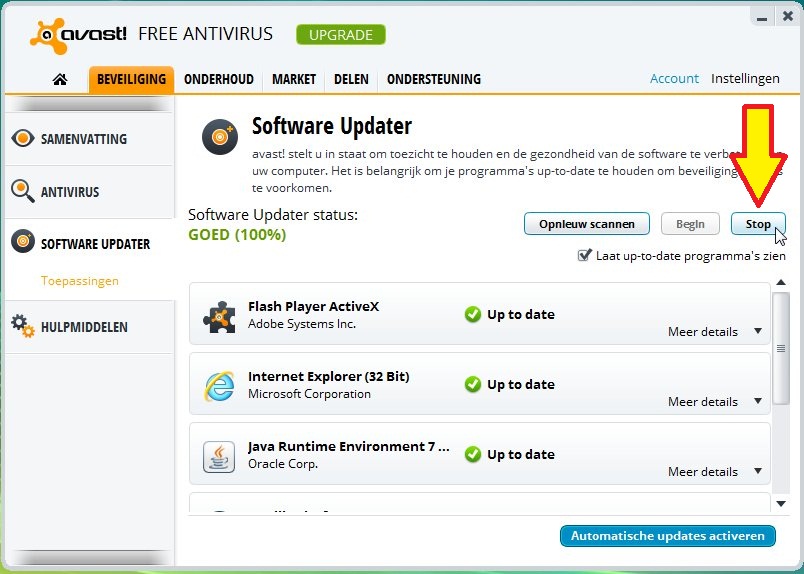Click the Internet Explorer icon
Screen dimensions: 804x574
click(219, 384)
